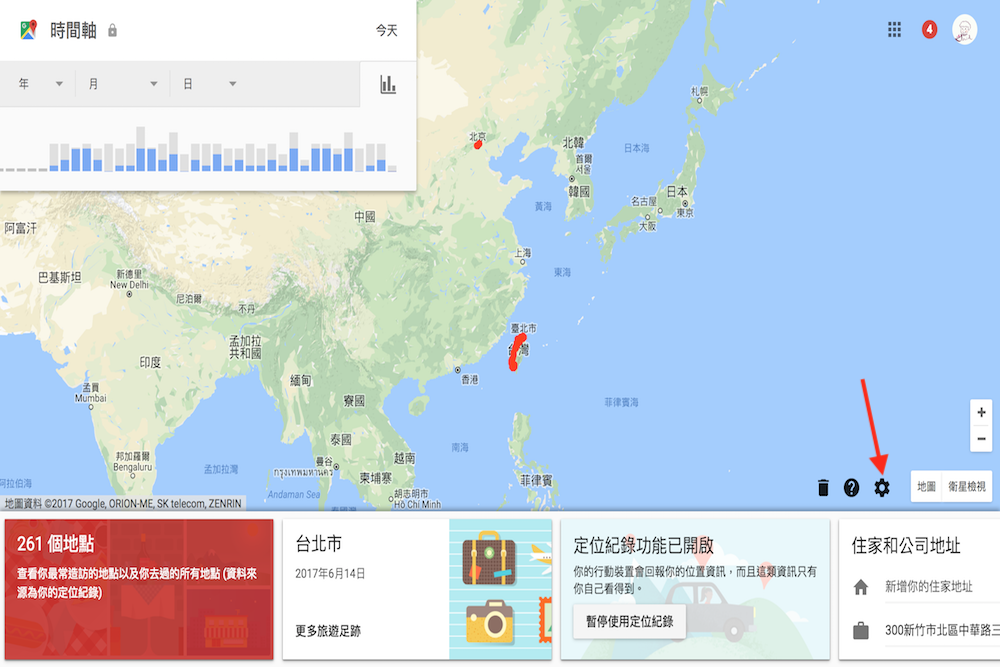Toggle the bar chart icon
The image size is (1000, 667).
pos(388,84)
